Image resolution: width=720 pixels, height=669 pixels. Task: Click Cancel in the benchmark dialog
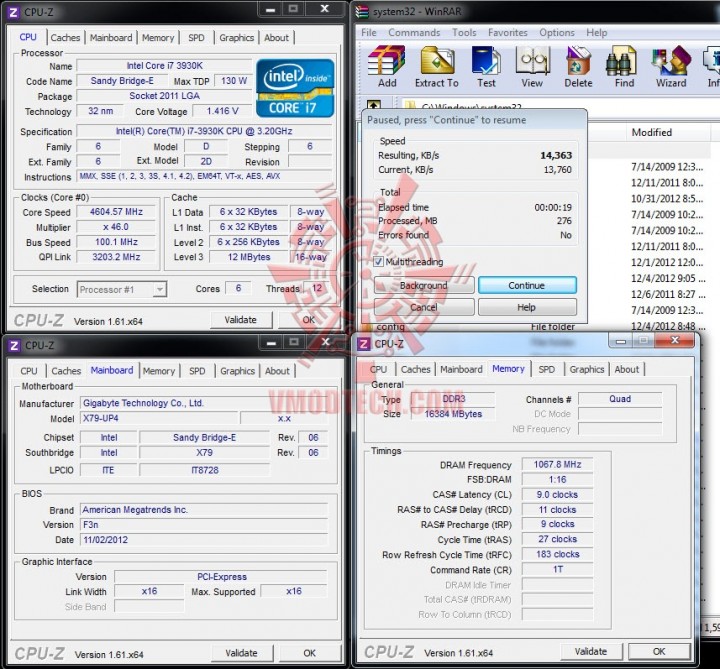point(424,307)
